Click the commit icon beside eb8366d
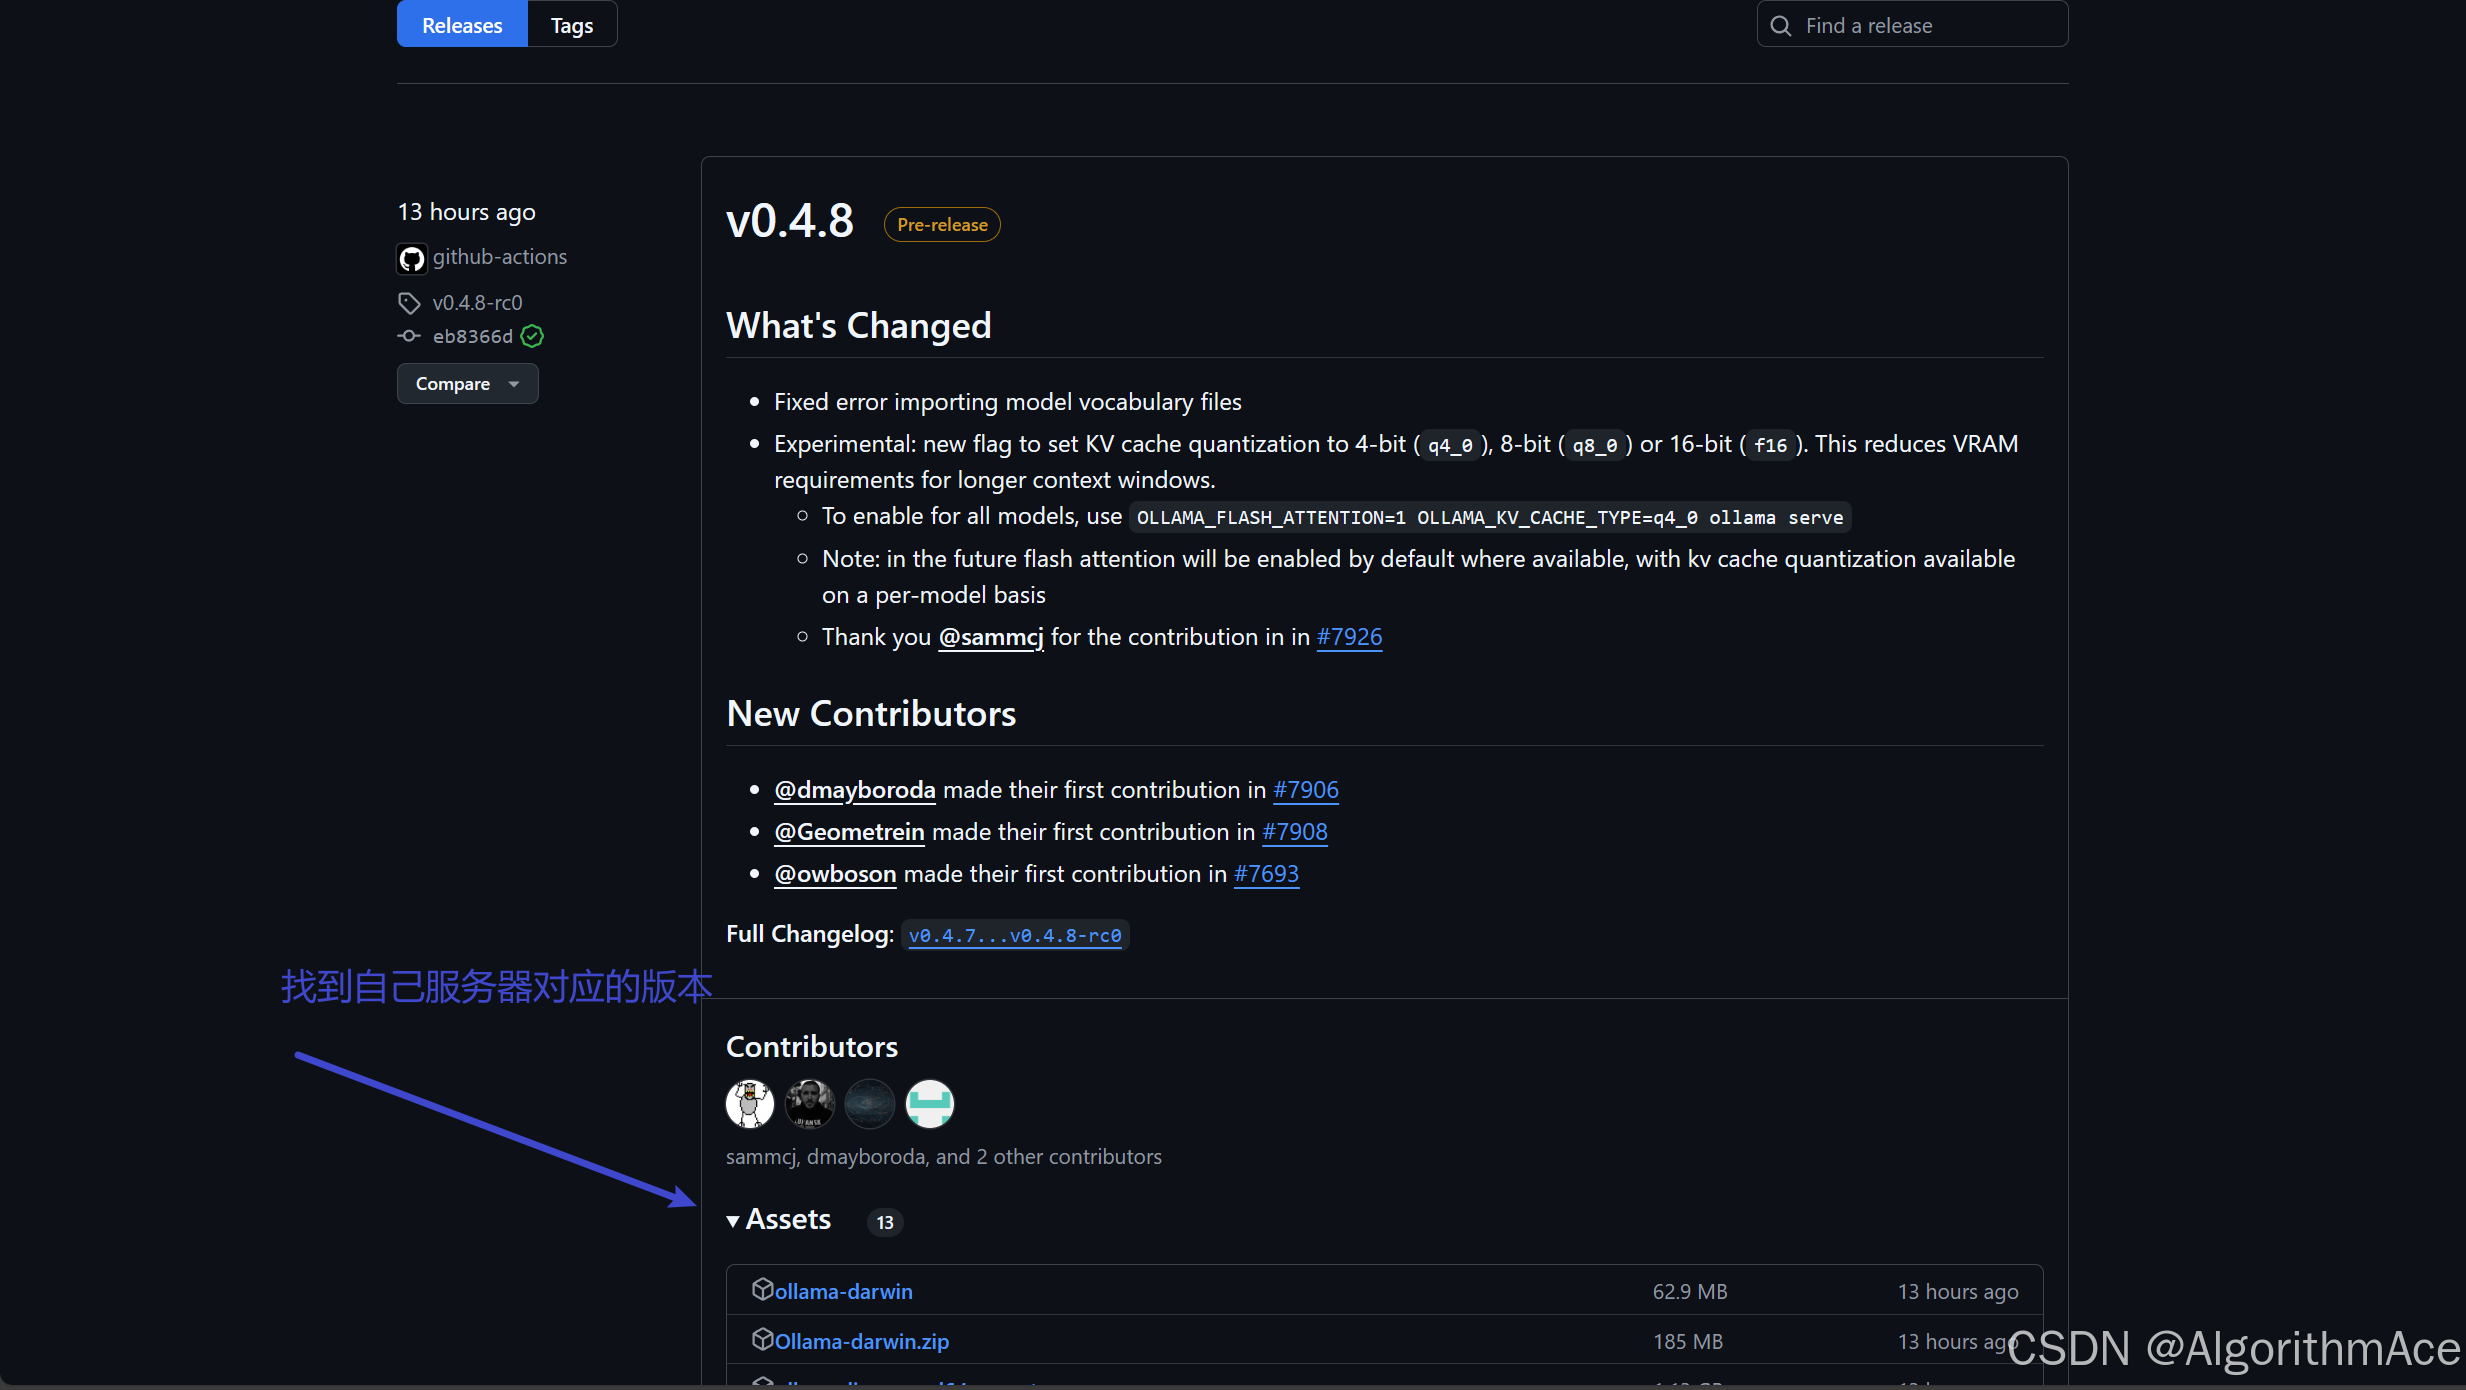 pos(409,336)
